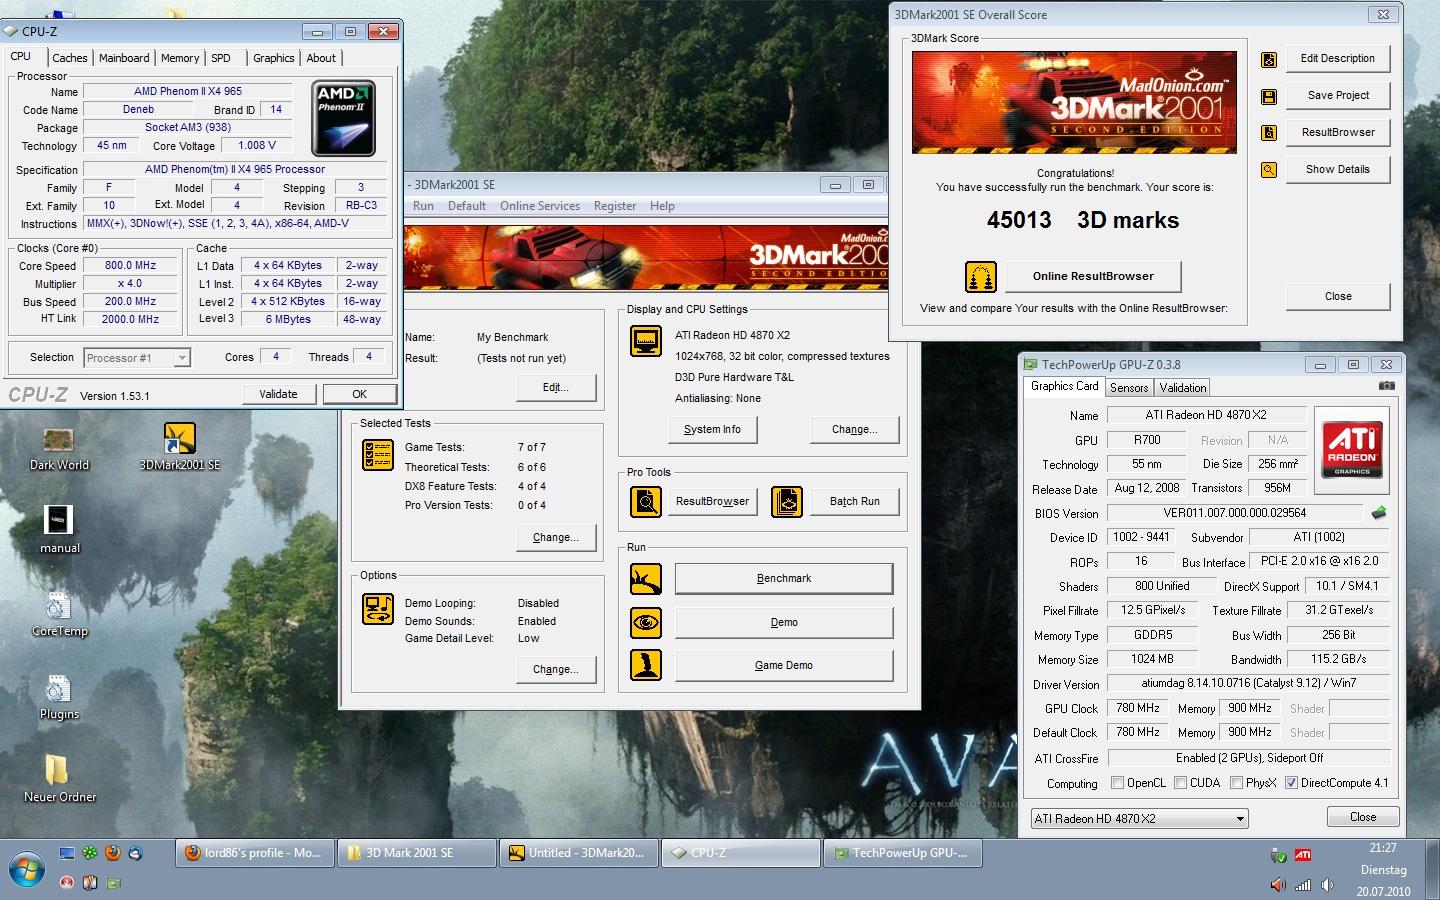Toggle the PhysX checkbox in GPU-Z
Screen dimensions: 1440x900
[1237, 783]
